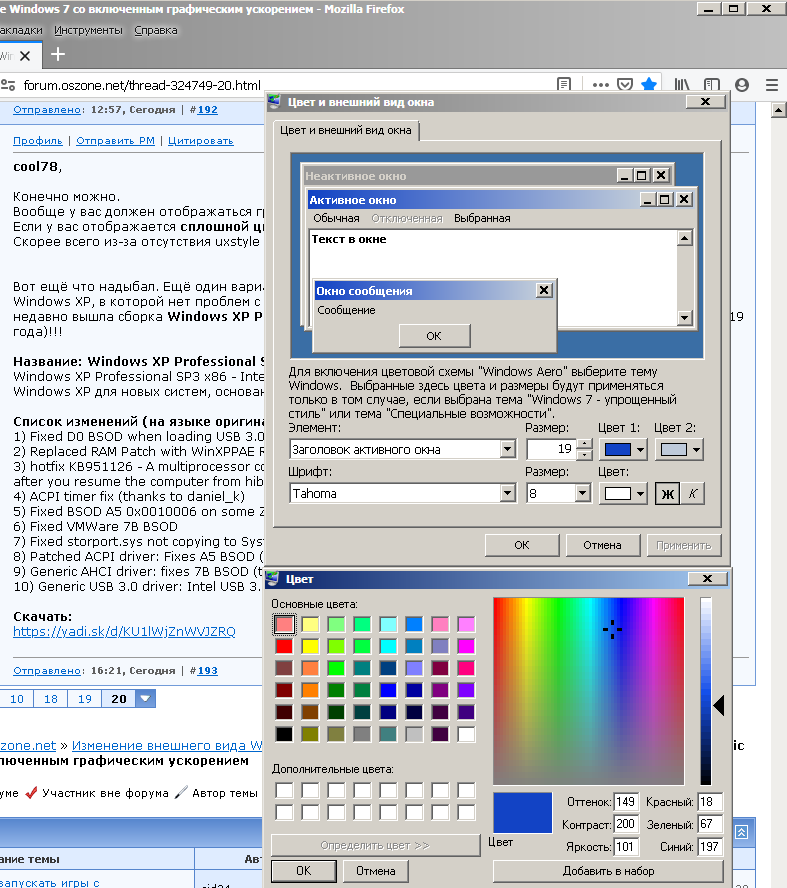Open Цвет 2 color dropdown

(x=679, y=450)
